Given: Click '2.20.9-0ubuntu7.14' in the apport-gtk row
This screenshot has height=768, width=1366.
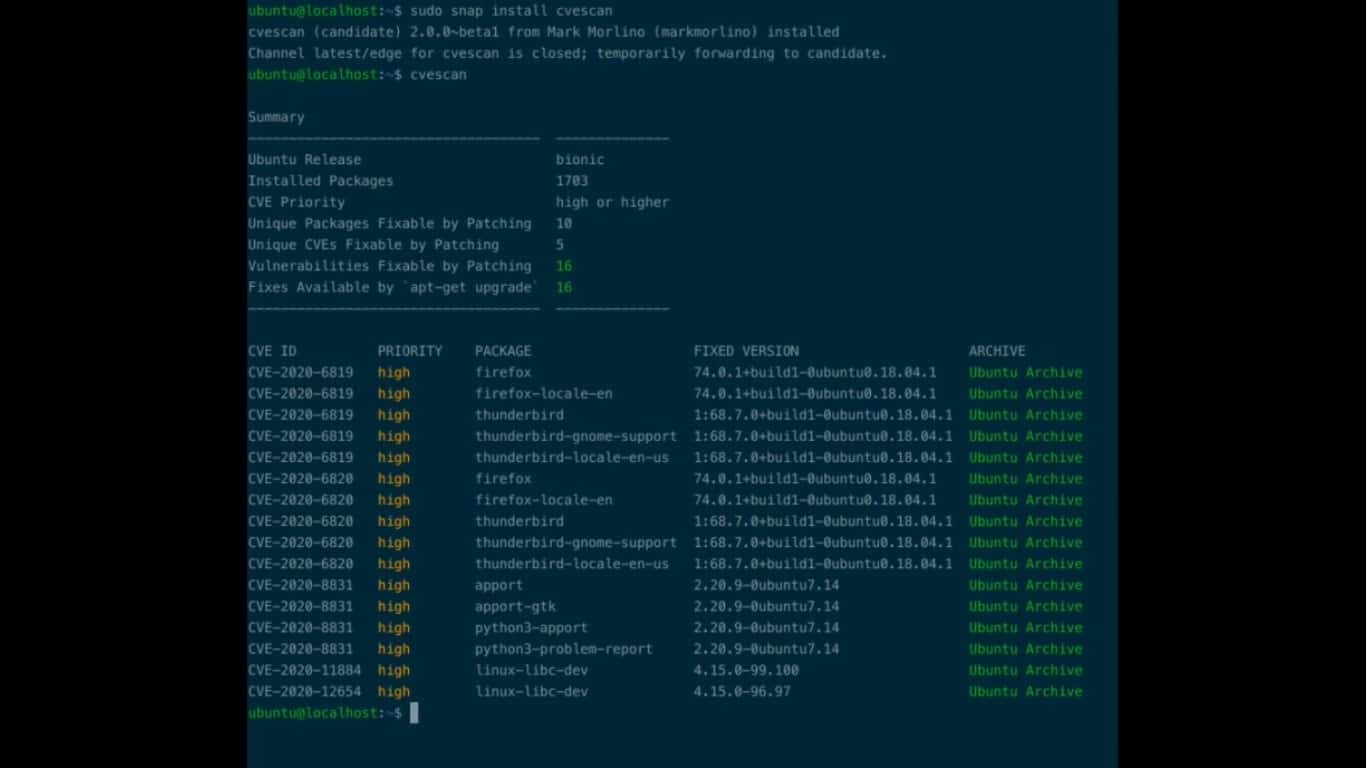Looking at the screenshot, I should 766,606.
